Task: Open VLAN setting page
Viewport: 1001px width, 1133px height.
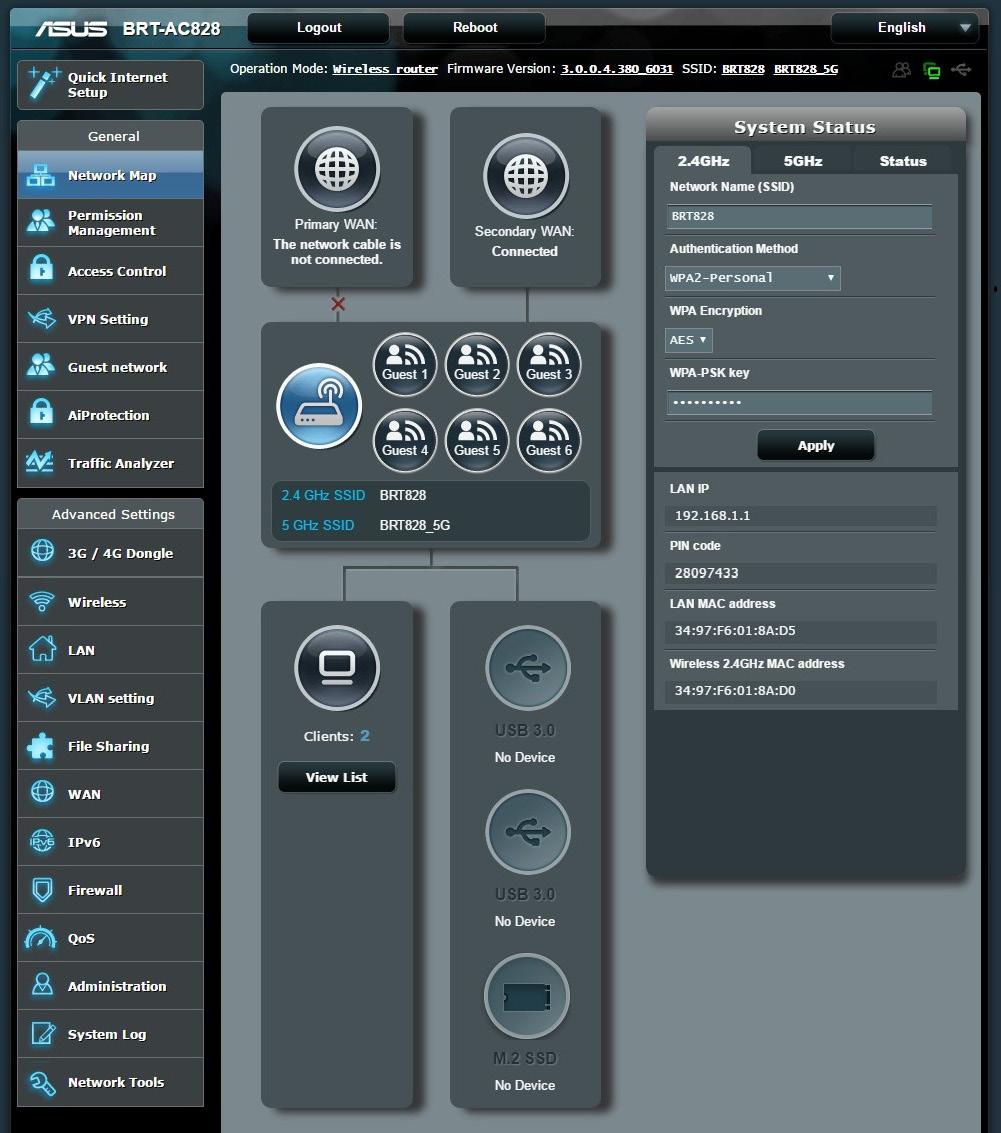Action: (x=111, y=698)
